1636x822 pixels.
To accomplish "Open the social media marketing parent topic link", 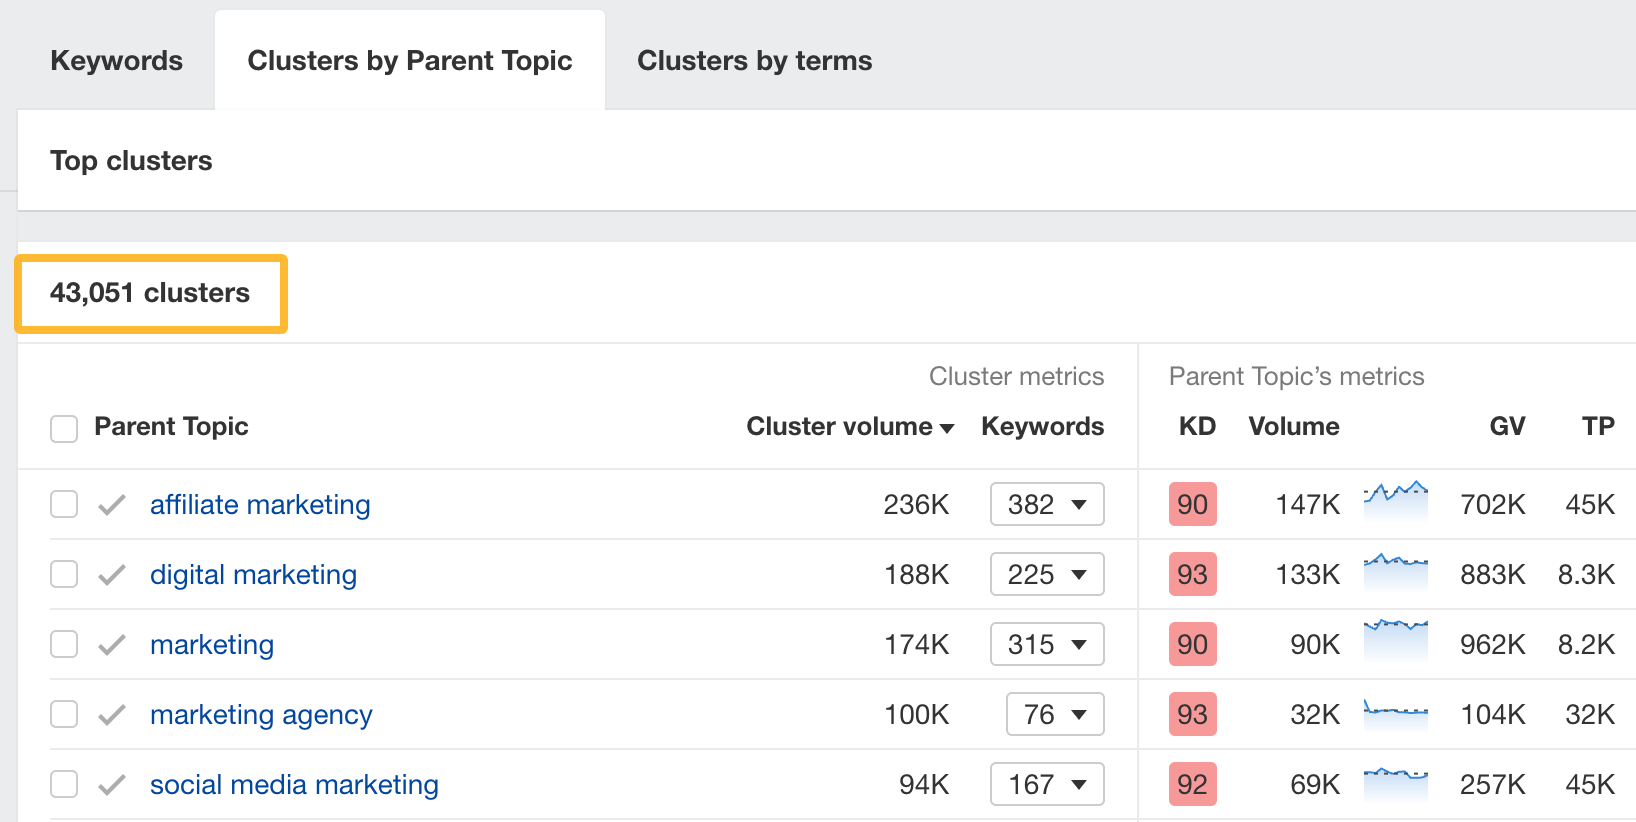I will (x=294, y=785).
